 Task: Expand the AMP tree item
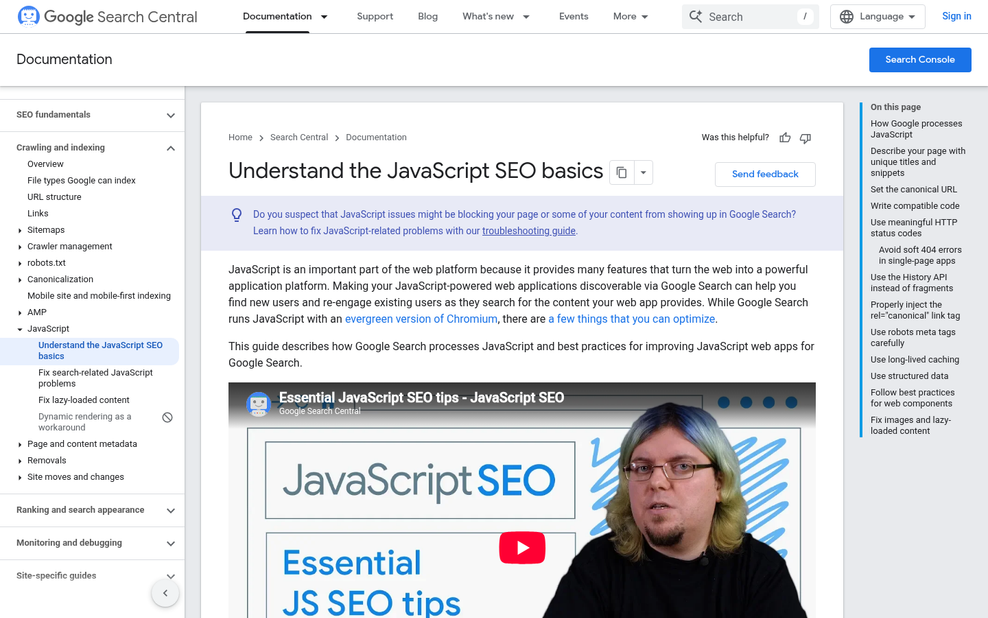click(x=20, y=312)
